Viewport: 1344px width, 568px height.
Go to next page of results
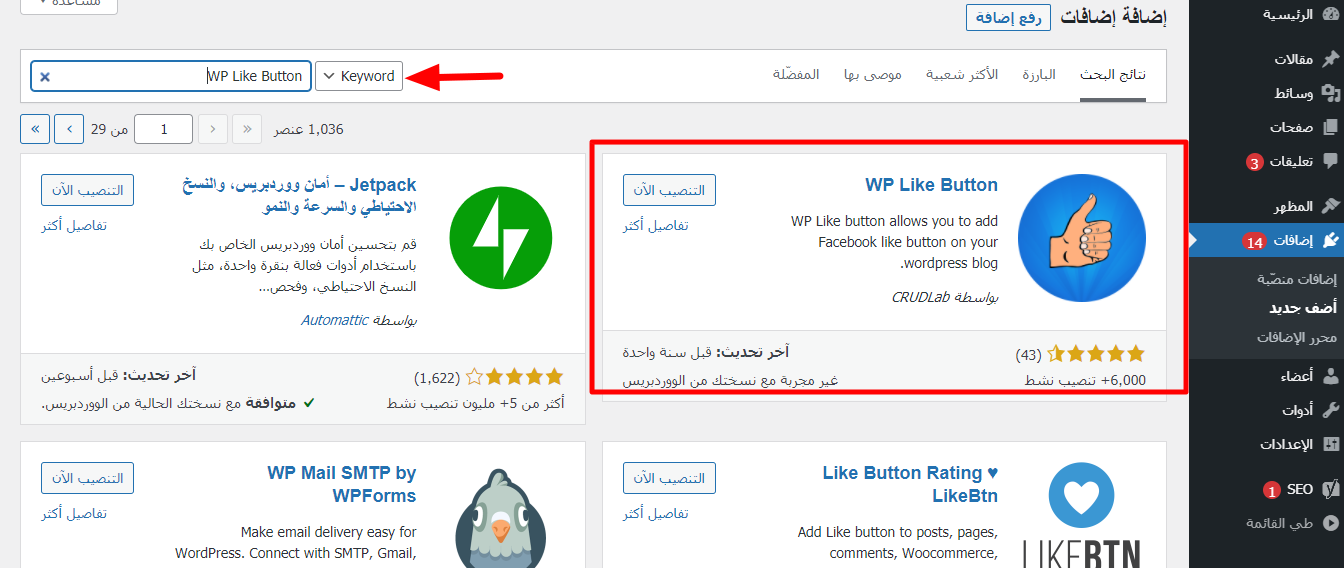pyautogui.click(x=69, y=129)
